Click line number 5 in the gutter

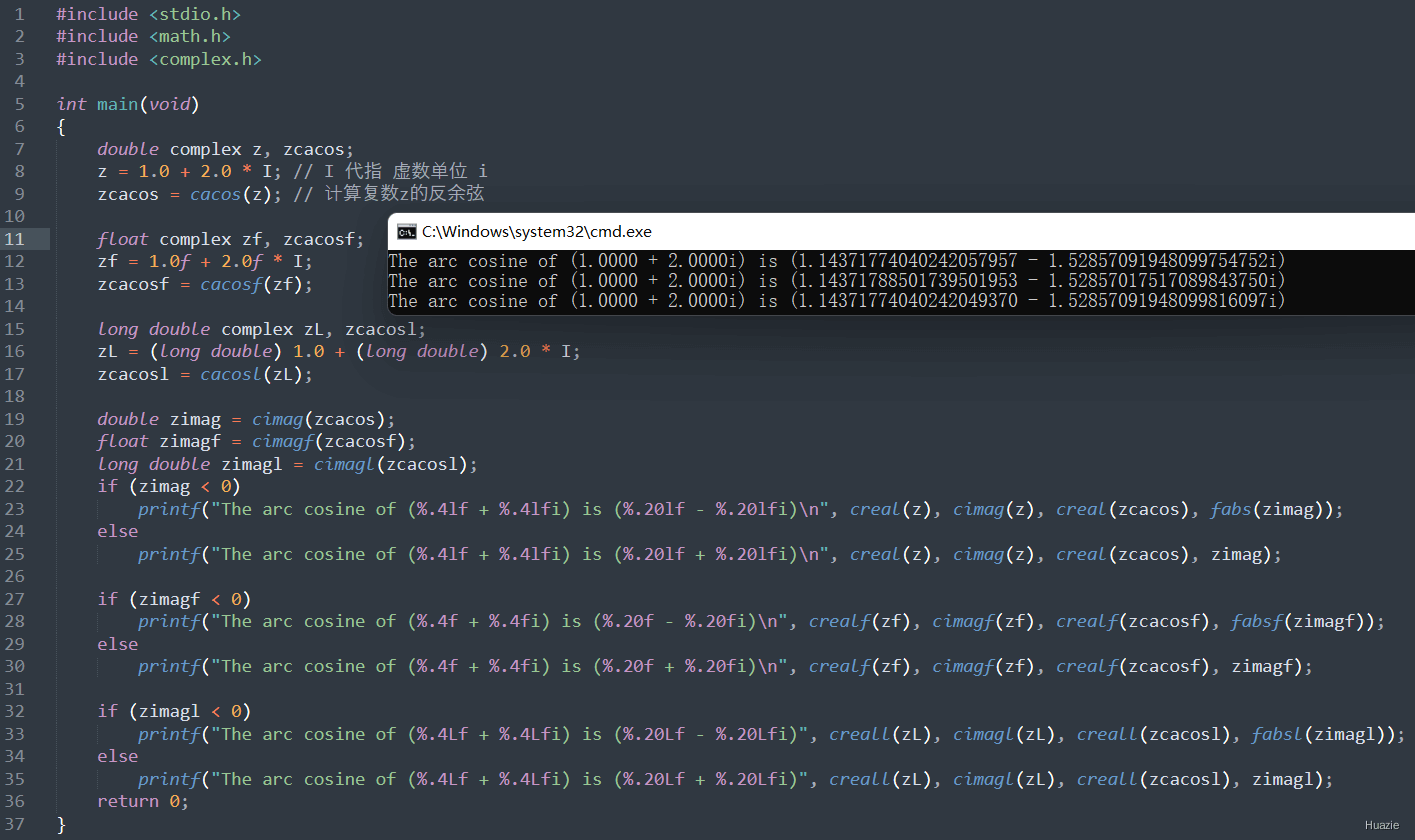tap(20, 104)
